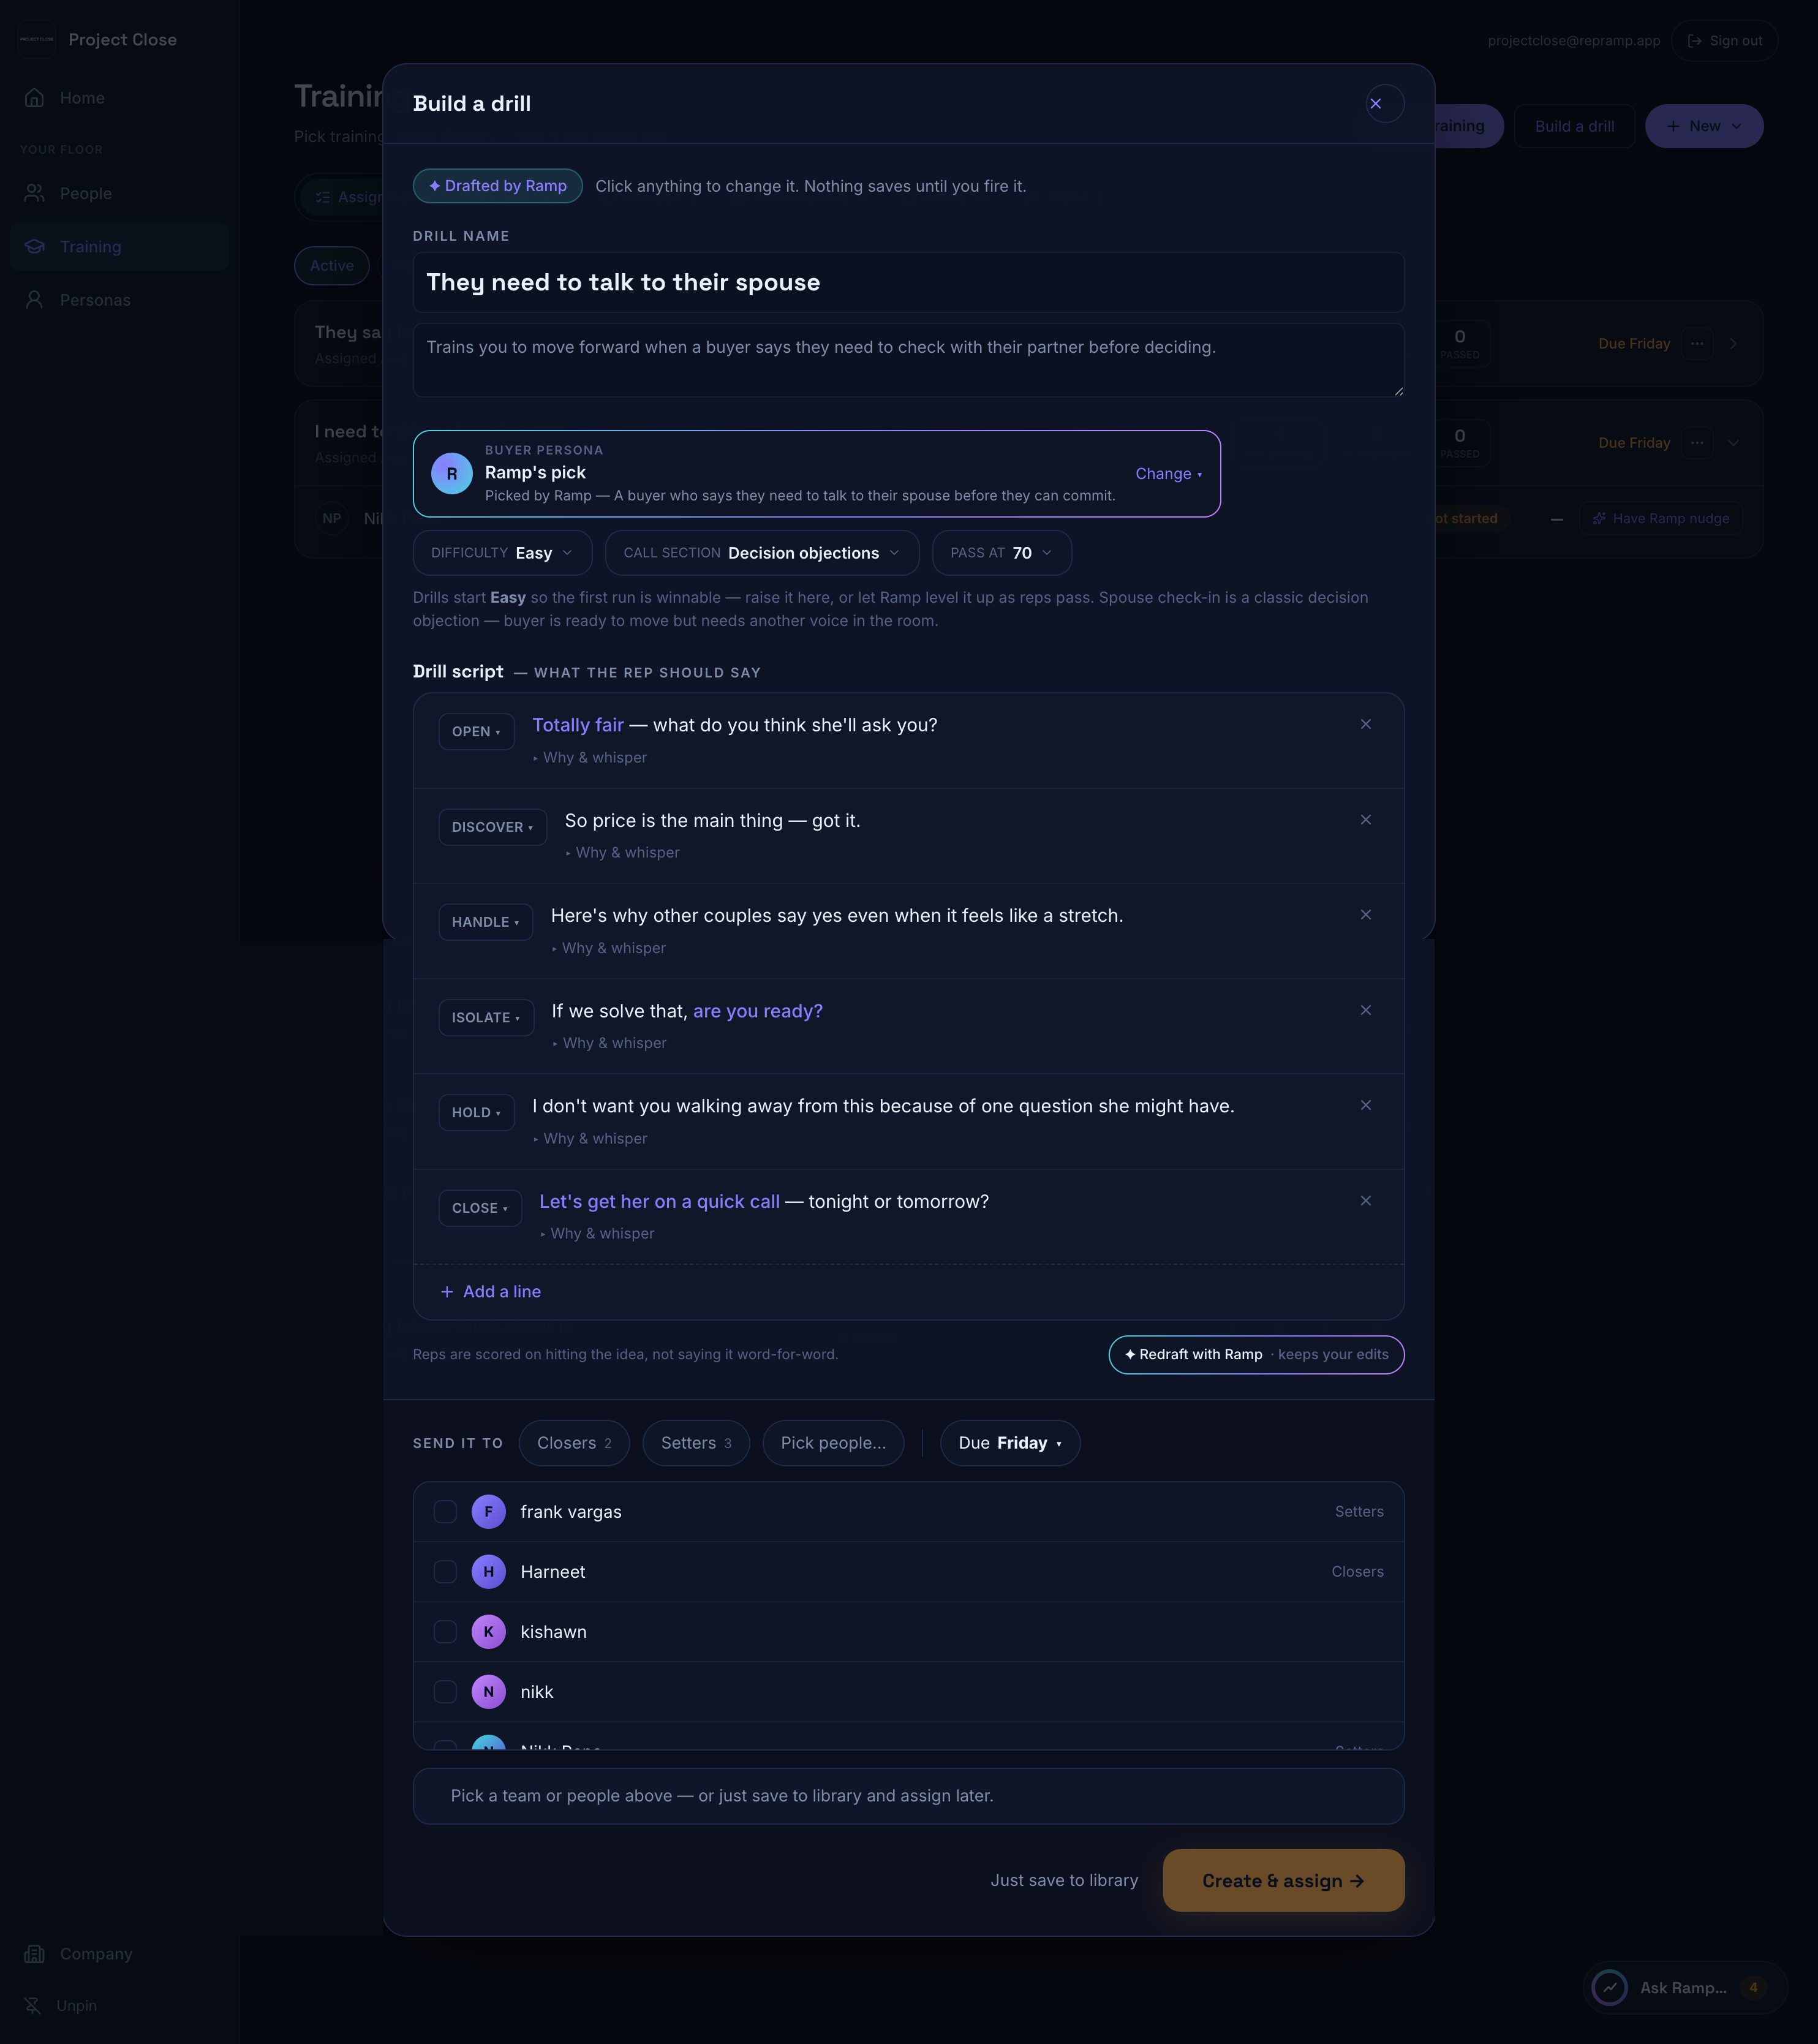The height and width of the screenshot is (2044, 1818).
Task: Open the Pass At score dropdown
Action: click(1002, 553)
